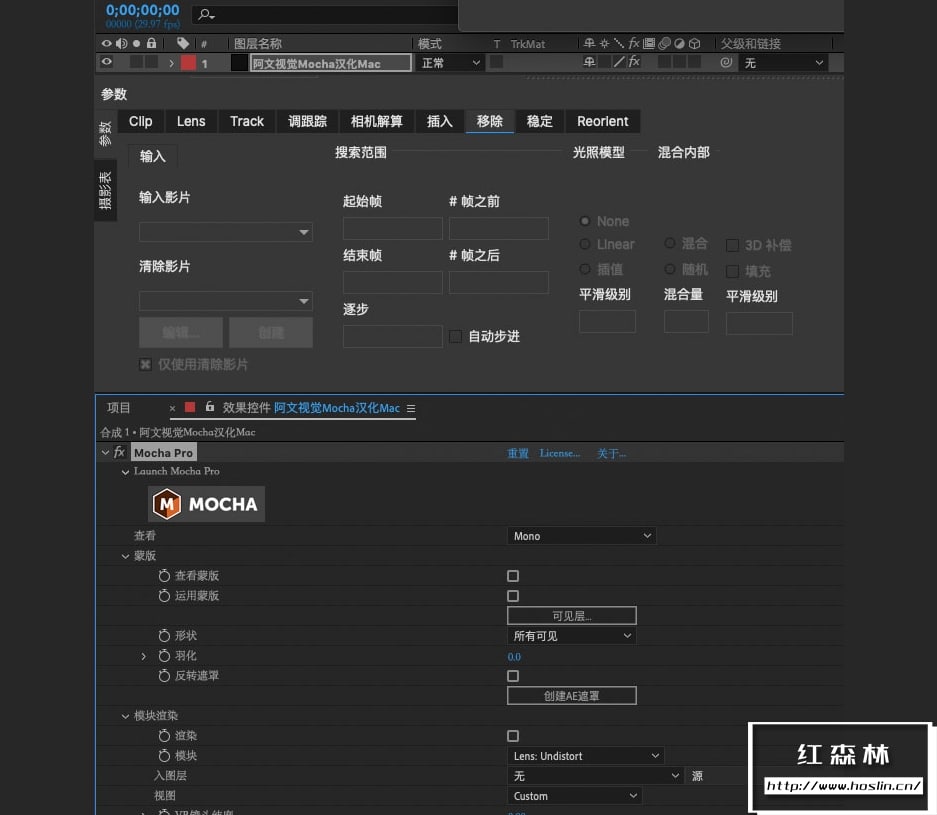The image size is (937, 815).
Task: Click the motion blur header icon
Action: coord(664,43)
